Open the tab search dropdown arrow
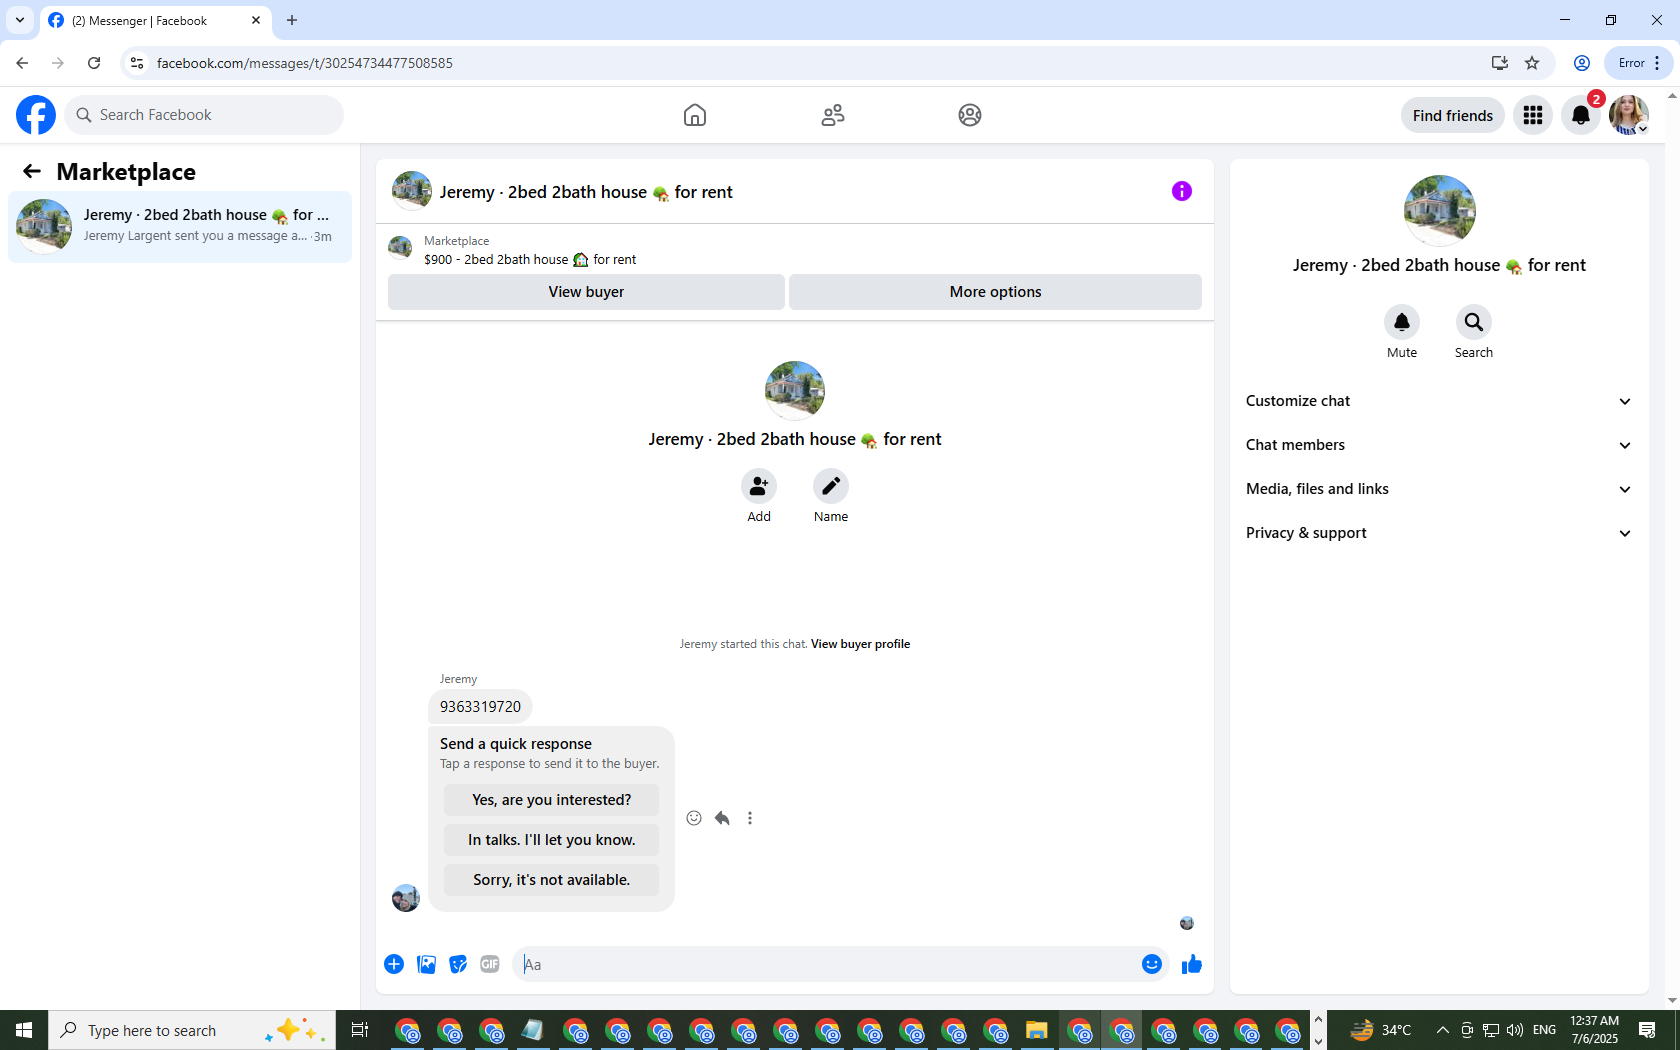Viewport: 1680px width, 1050px height. [20, 20]
